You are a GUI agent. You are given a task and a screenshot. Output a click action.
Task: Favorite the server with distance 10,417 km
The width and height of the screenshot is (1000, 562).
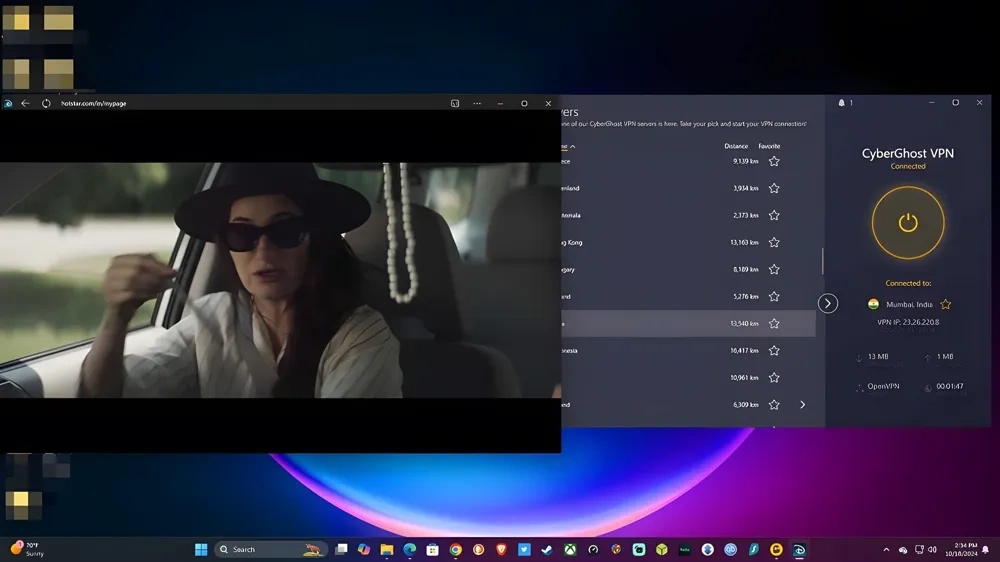tap(774, 350)
